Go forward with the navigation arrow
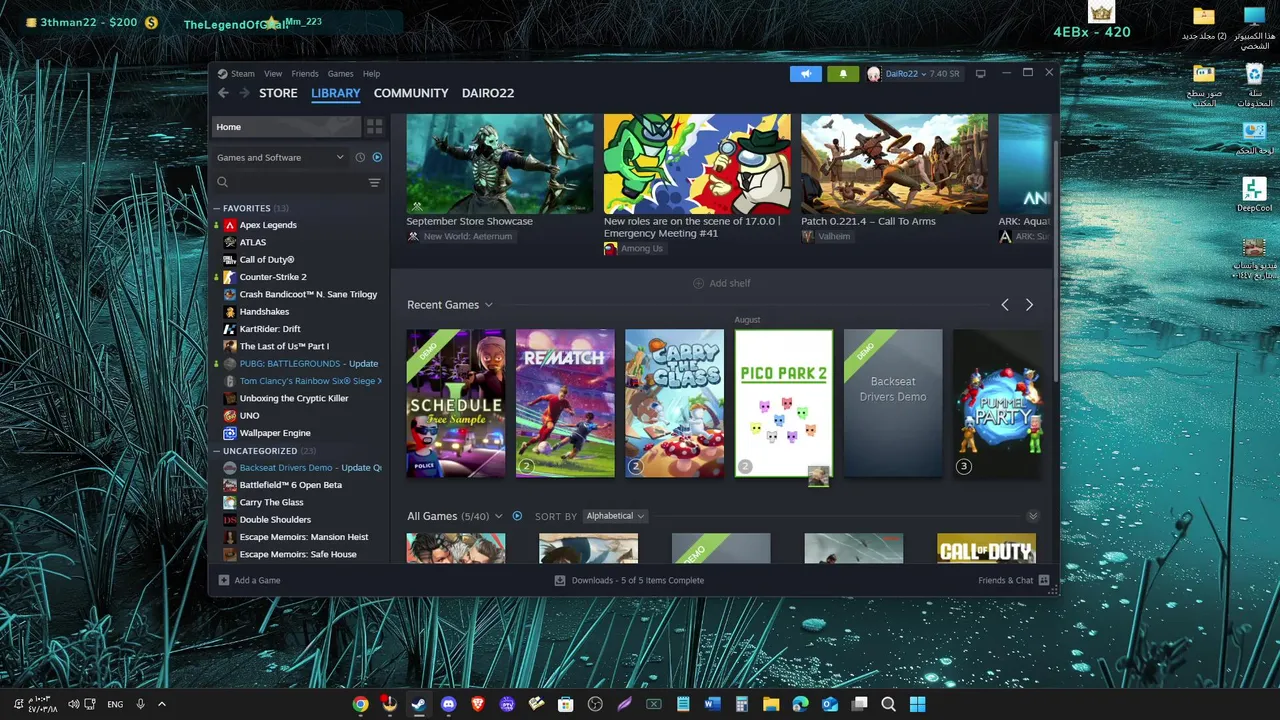The width and height of the screenshot is (1280, 720). coord(244,93)
